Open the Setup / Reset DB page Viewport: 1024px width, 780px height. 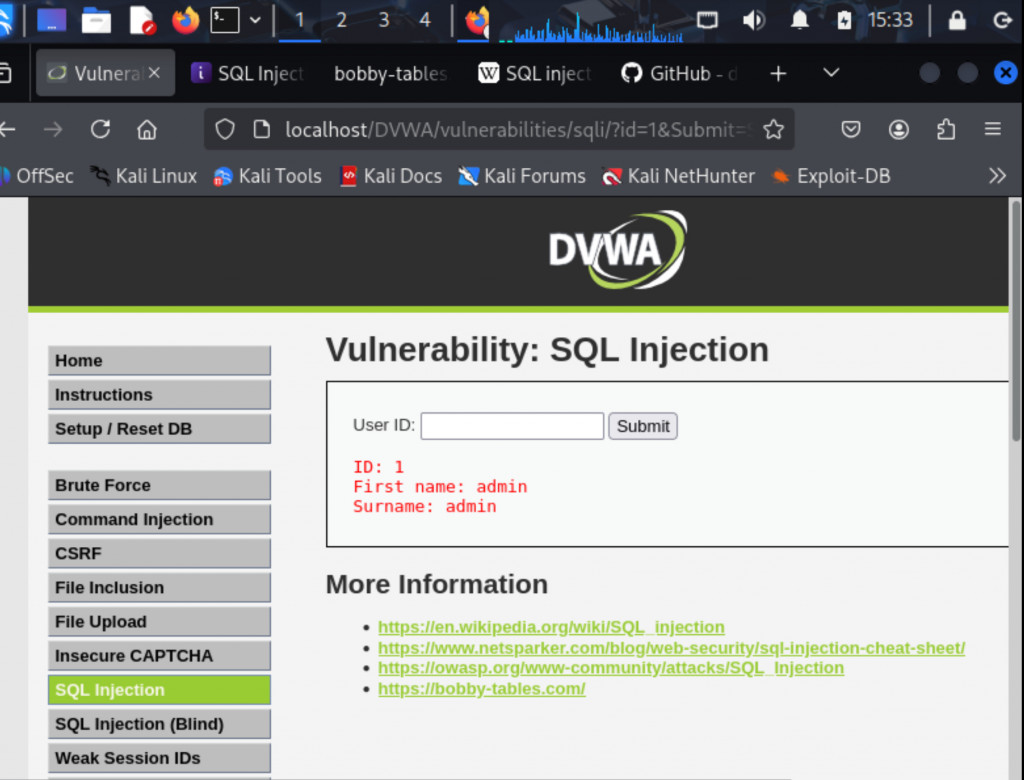(x=159, y=429)
